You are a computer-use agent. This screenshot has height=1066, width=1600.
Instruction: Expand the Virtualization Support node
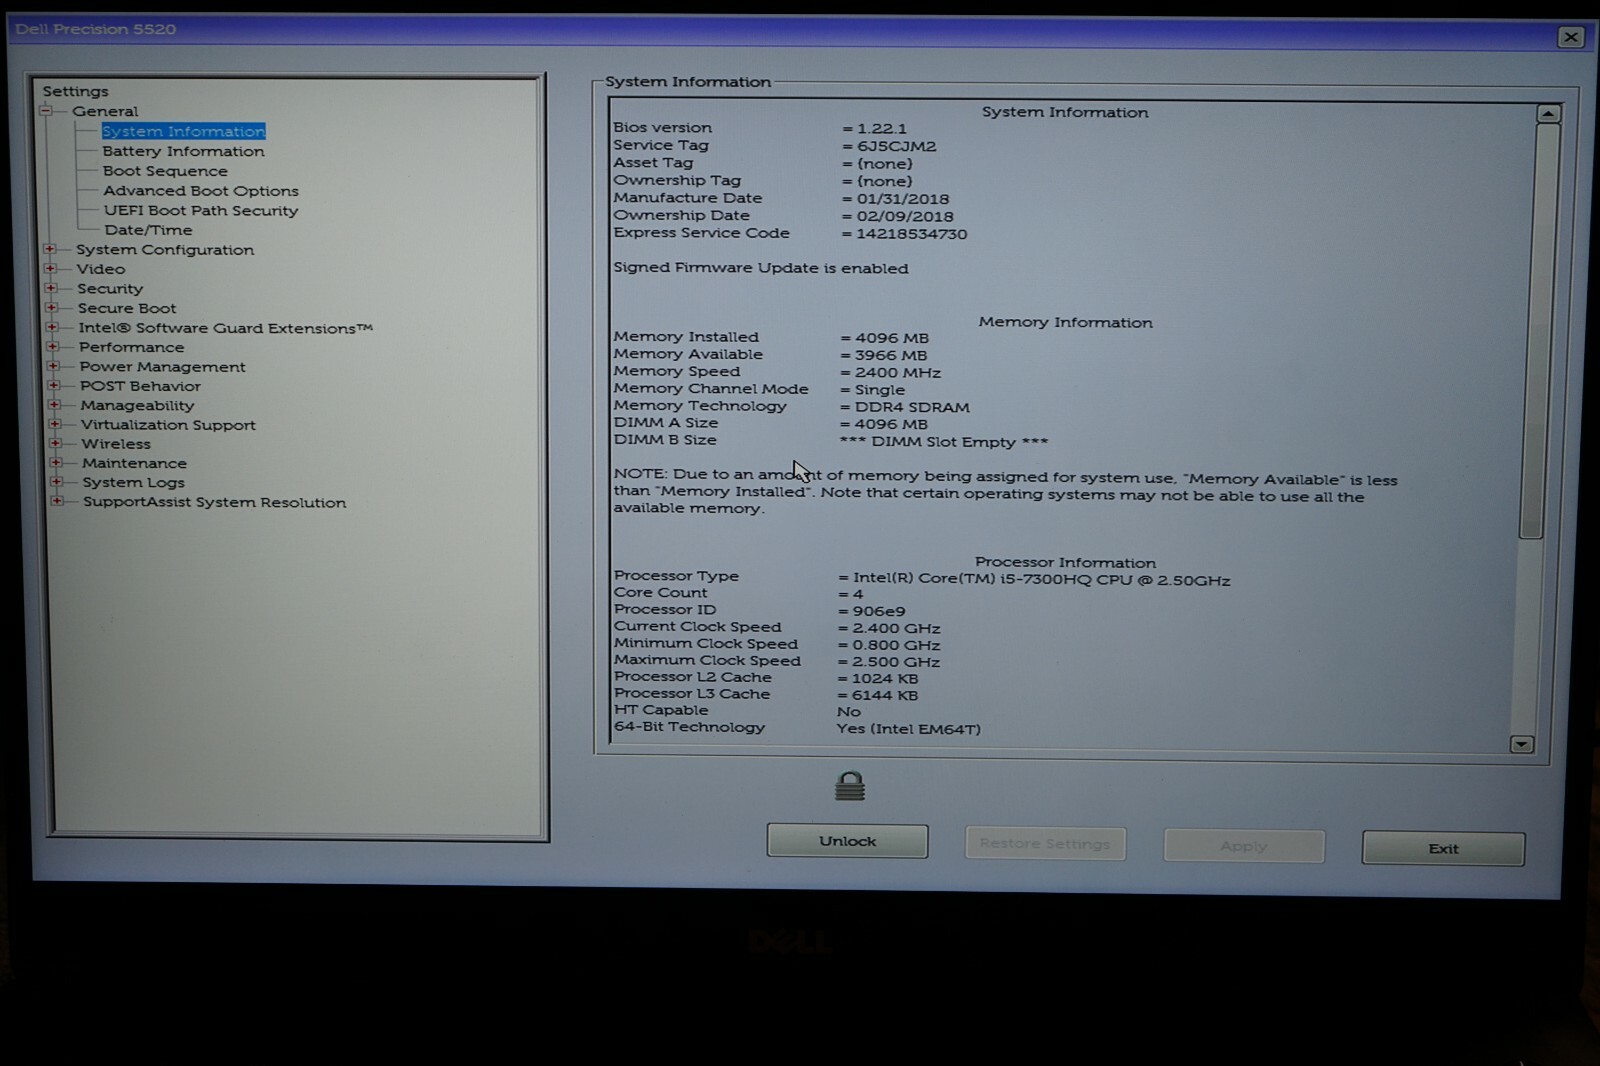click(55, 424)
